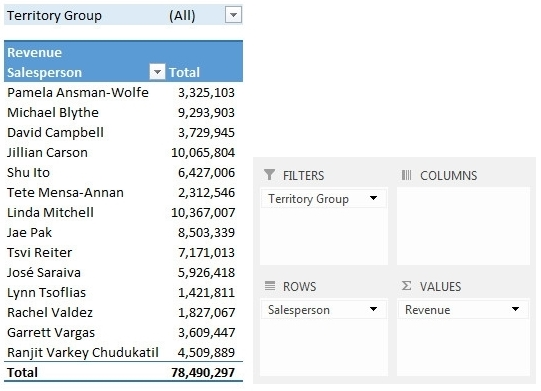Expand Salesperson field options in ROWS
This screenshot has height=391, width=541.
pos(373,309)
